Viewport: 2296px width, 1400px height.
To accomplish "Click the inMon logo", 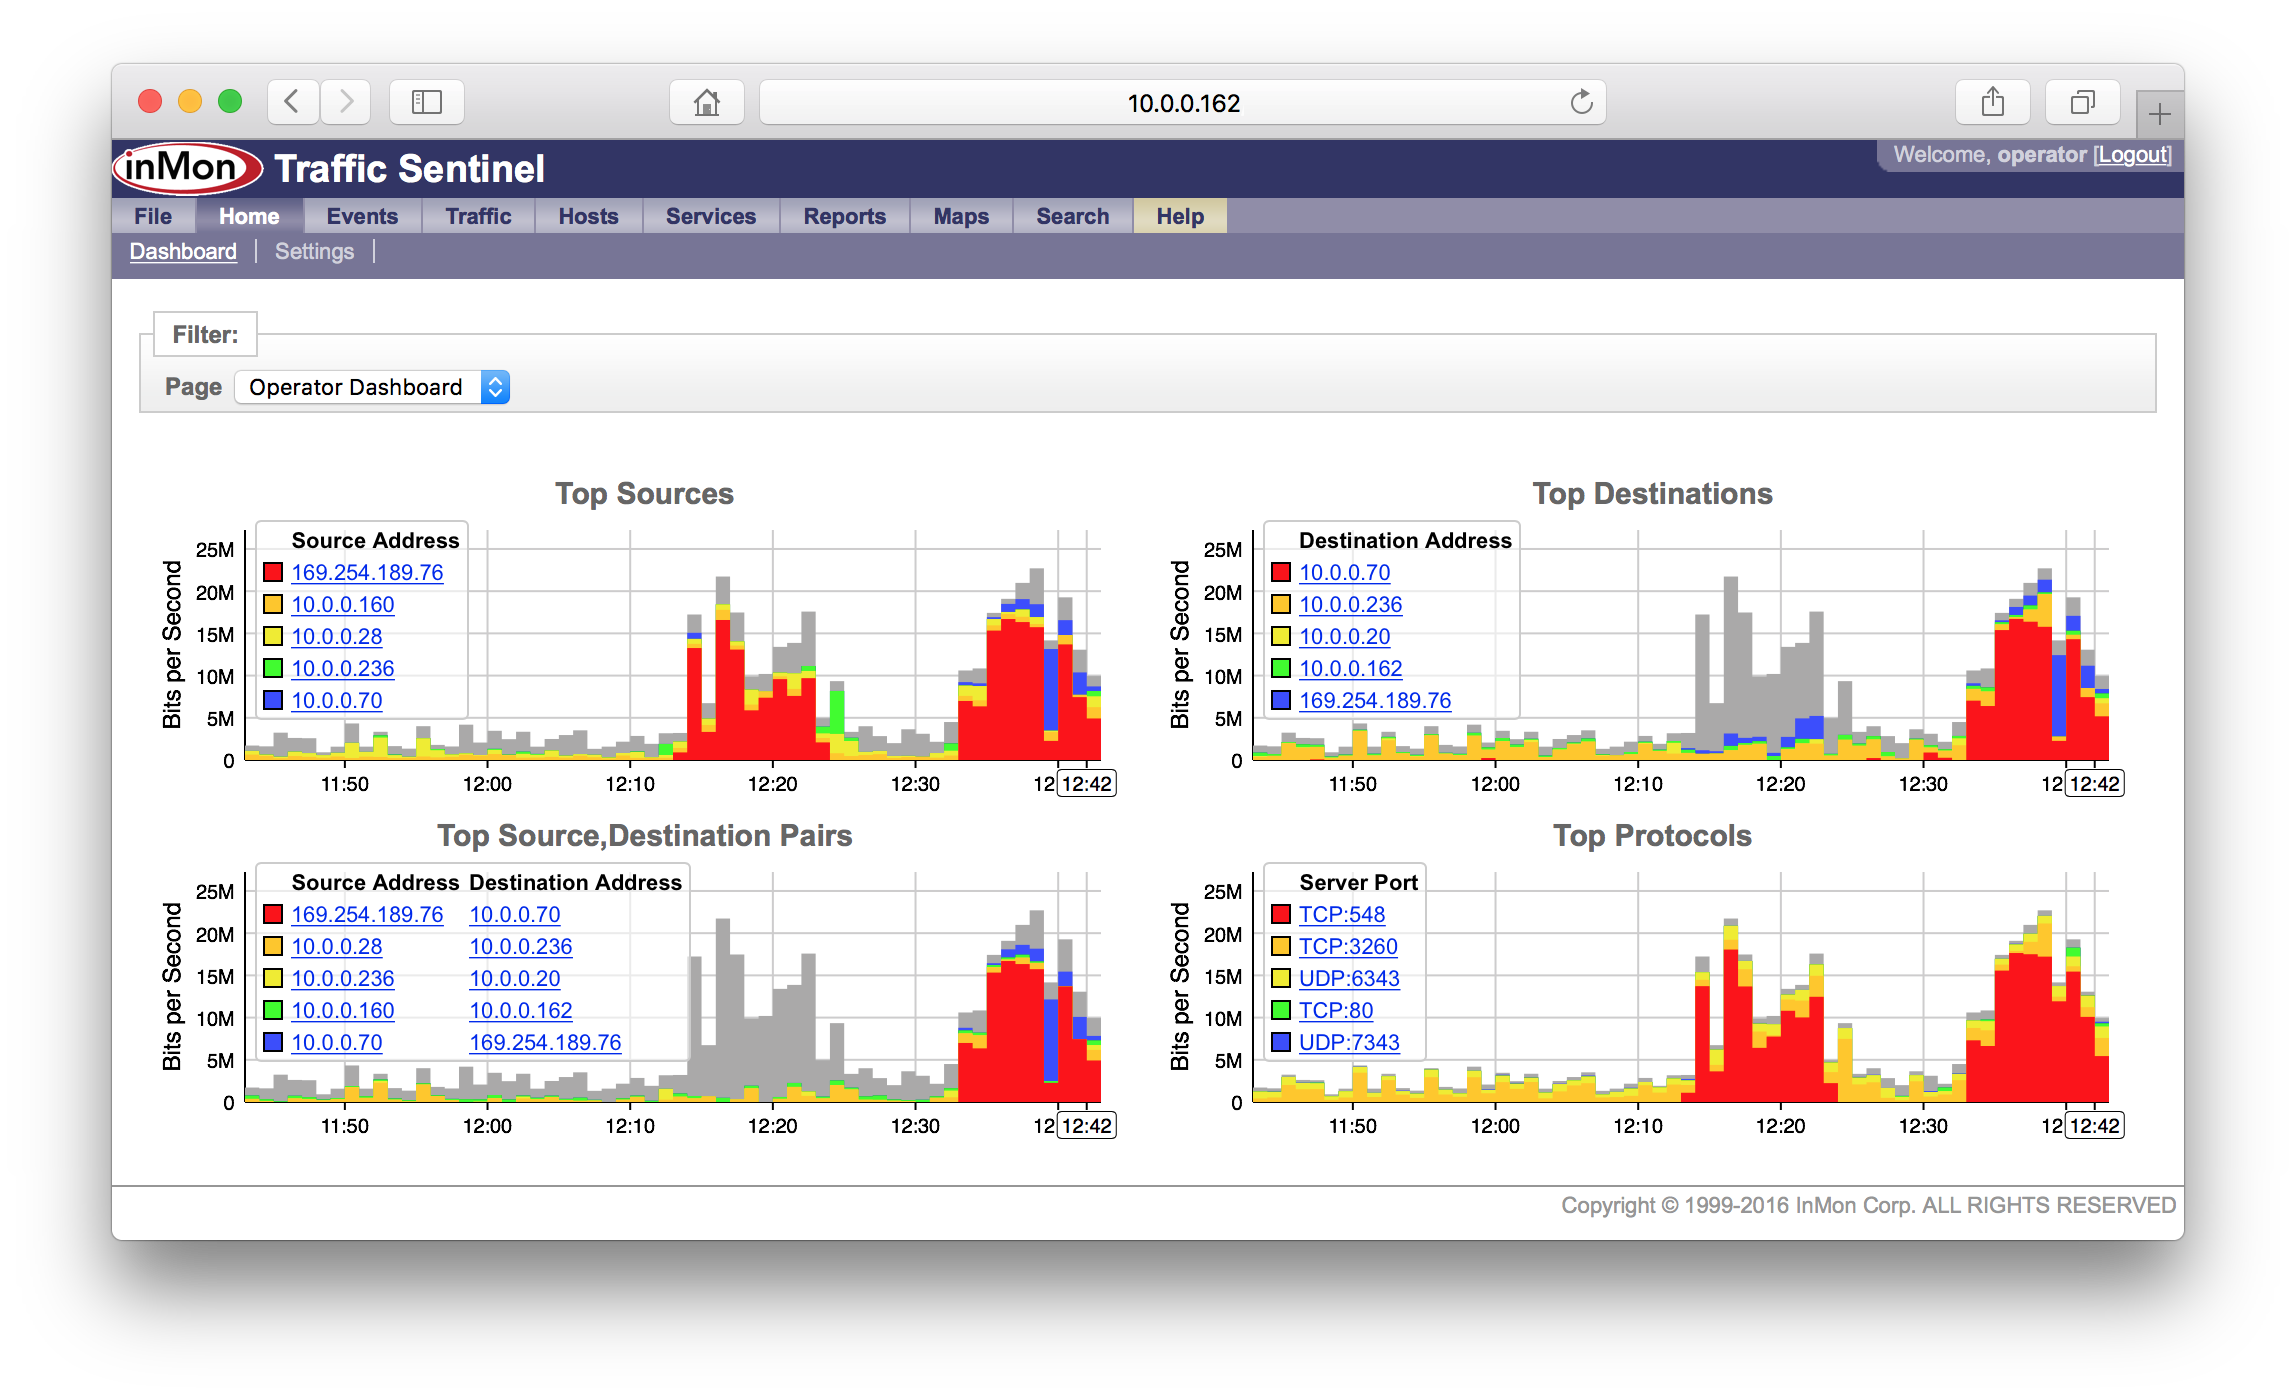I will click(186, 168).
